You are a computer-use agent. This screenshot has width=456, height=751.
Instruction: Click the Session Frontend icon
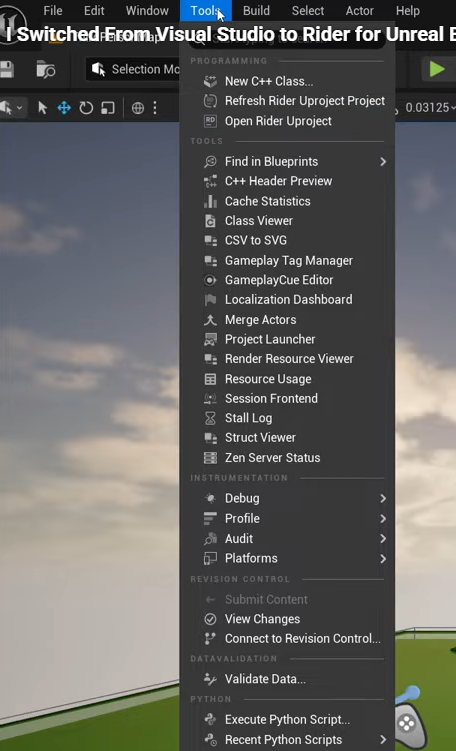pos(210,398)
